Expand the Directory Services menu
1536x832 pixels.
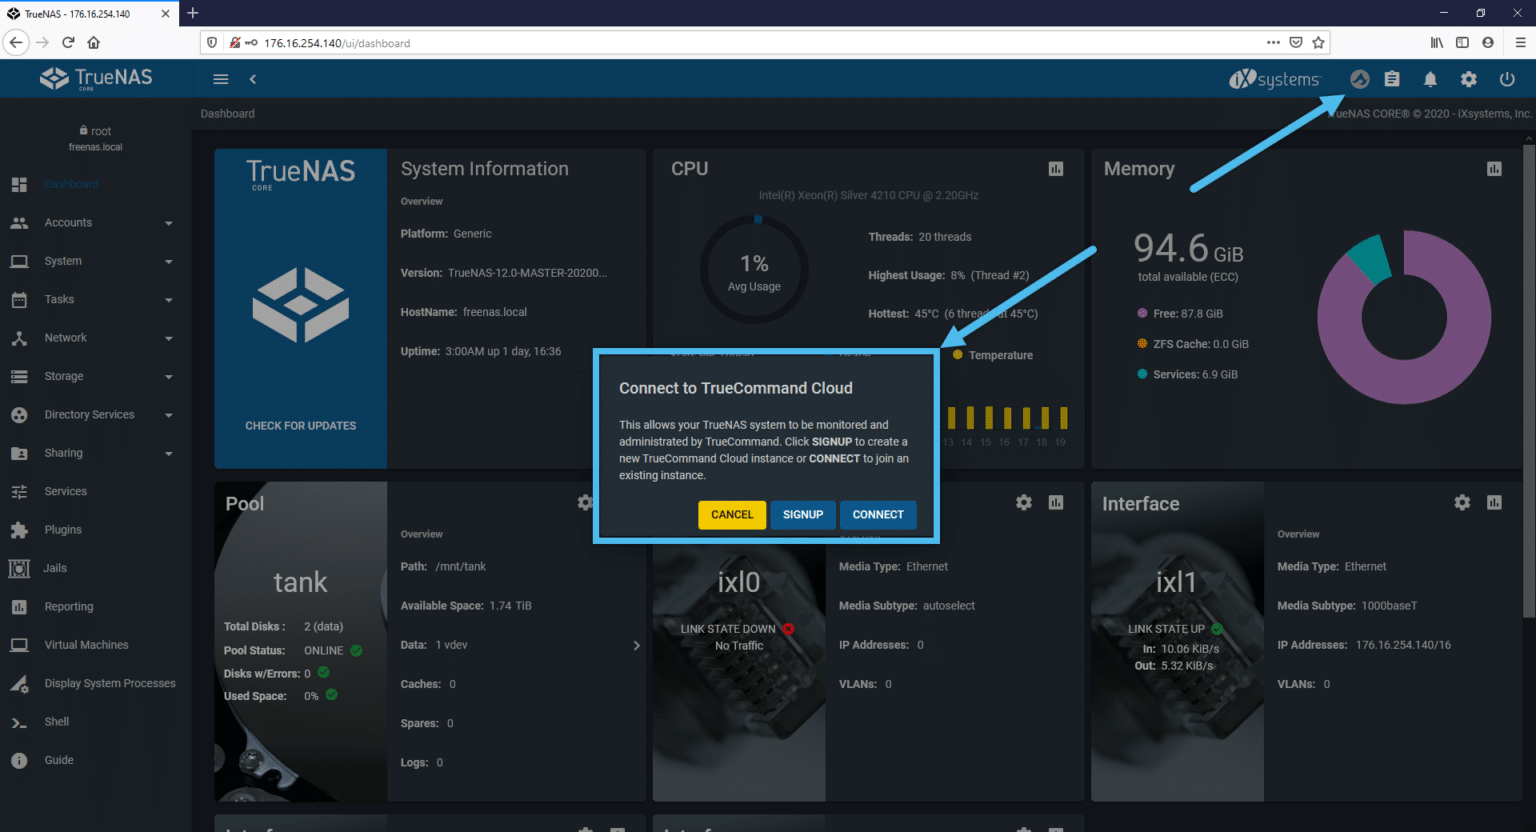pos(96,415)
